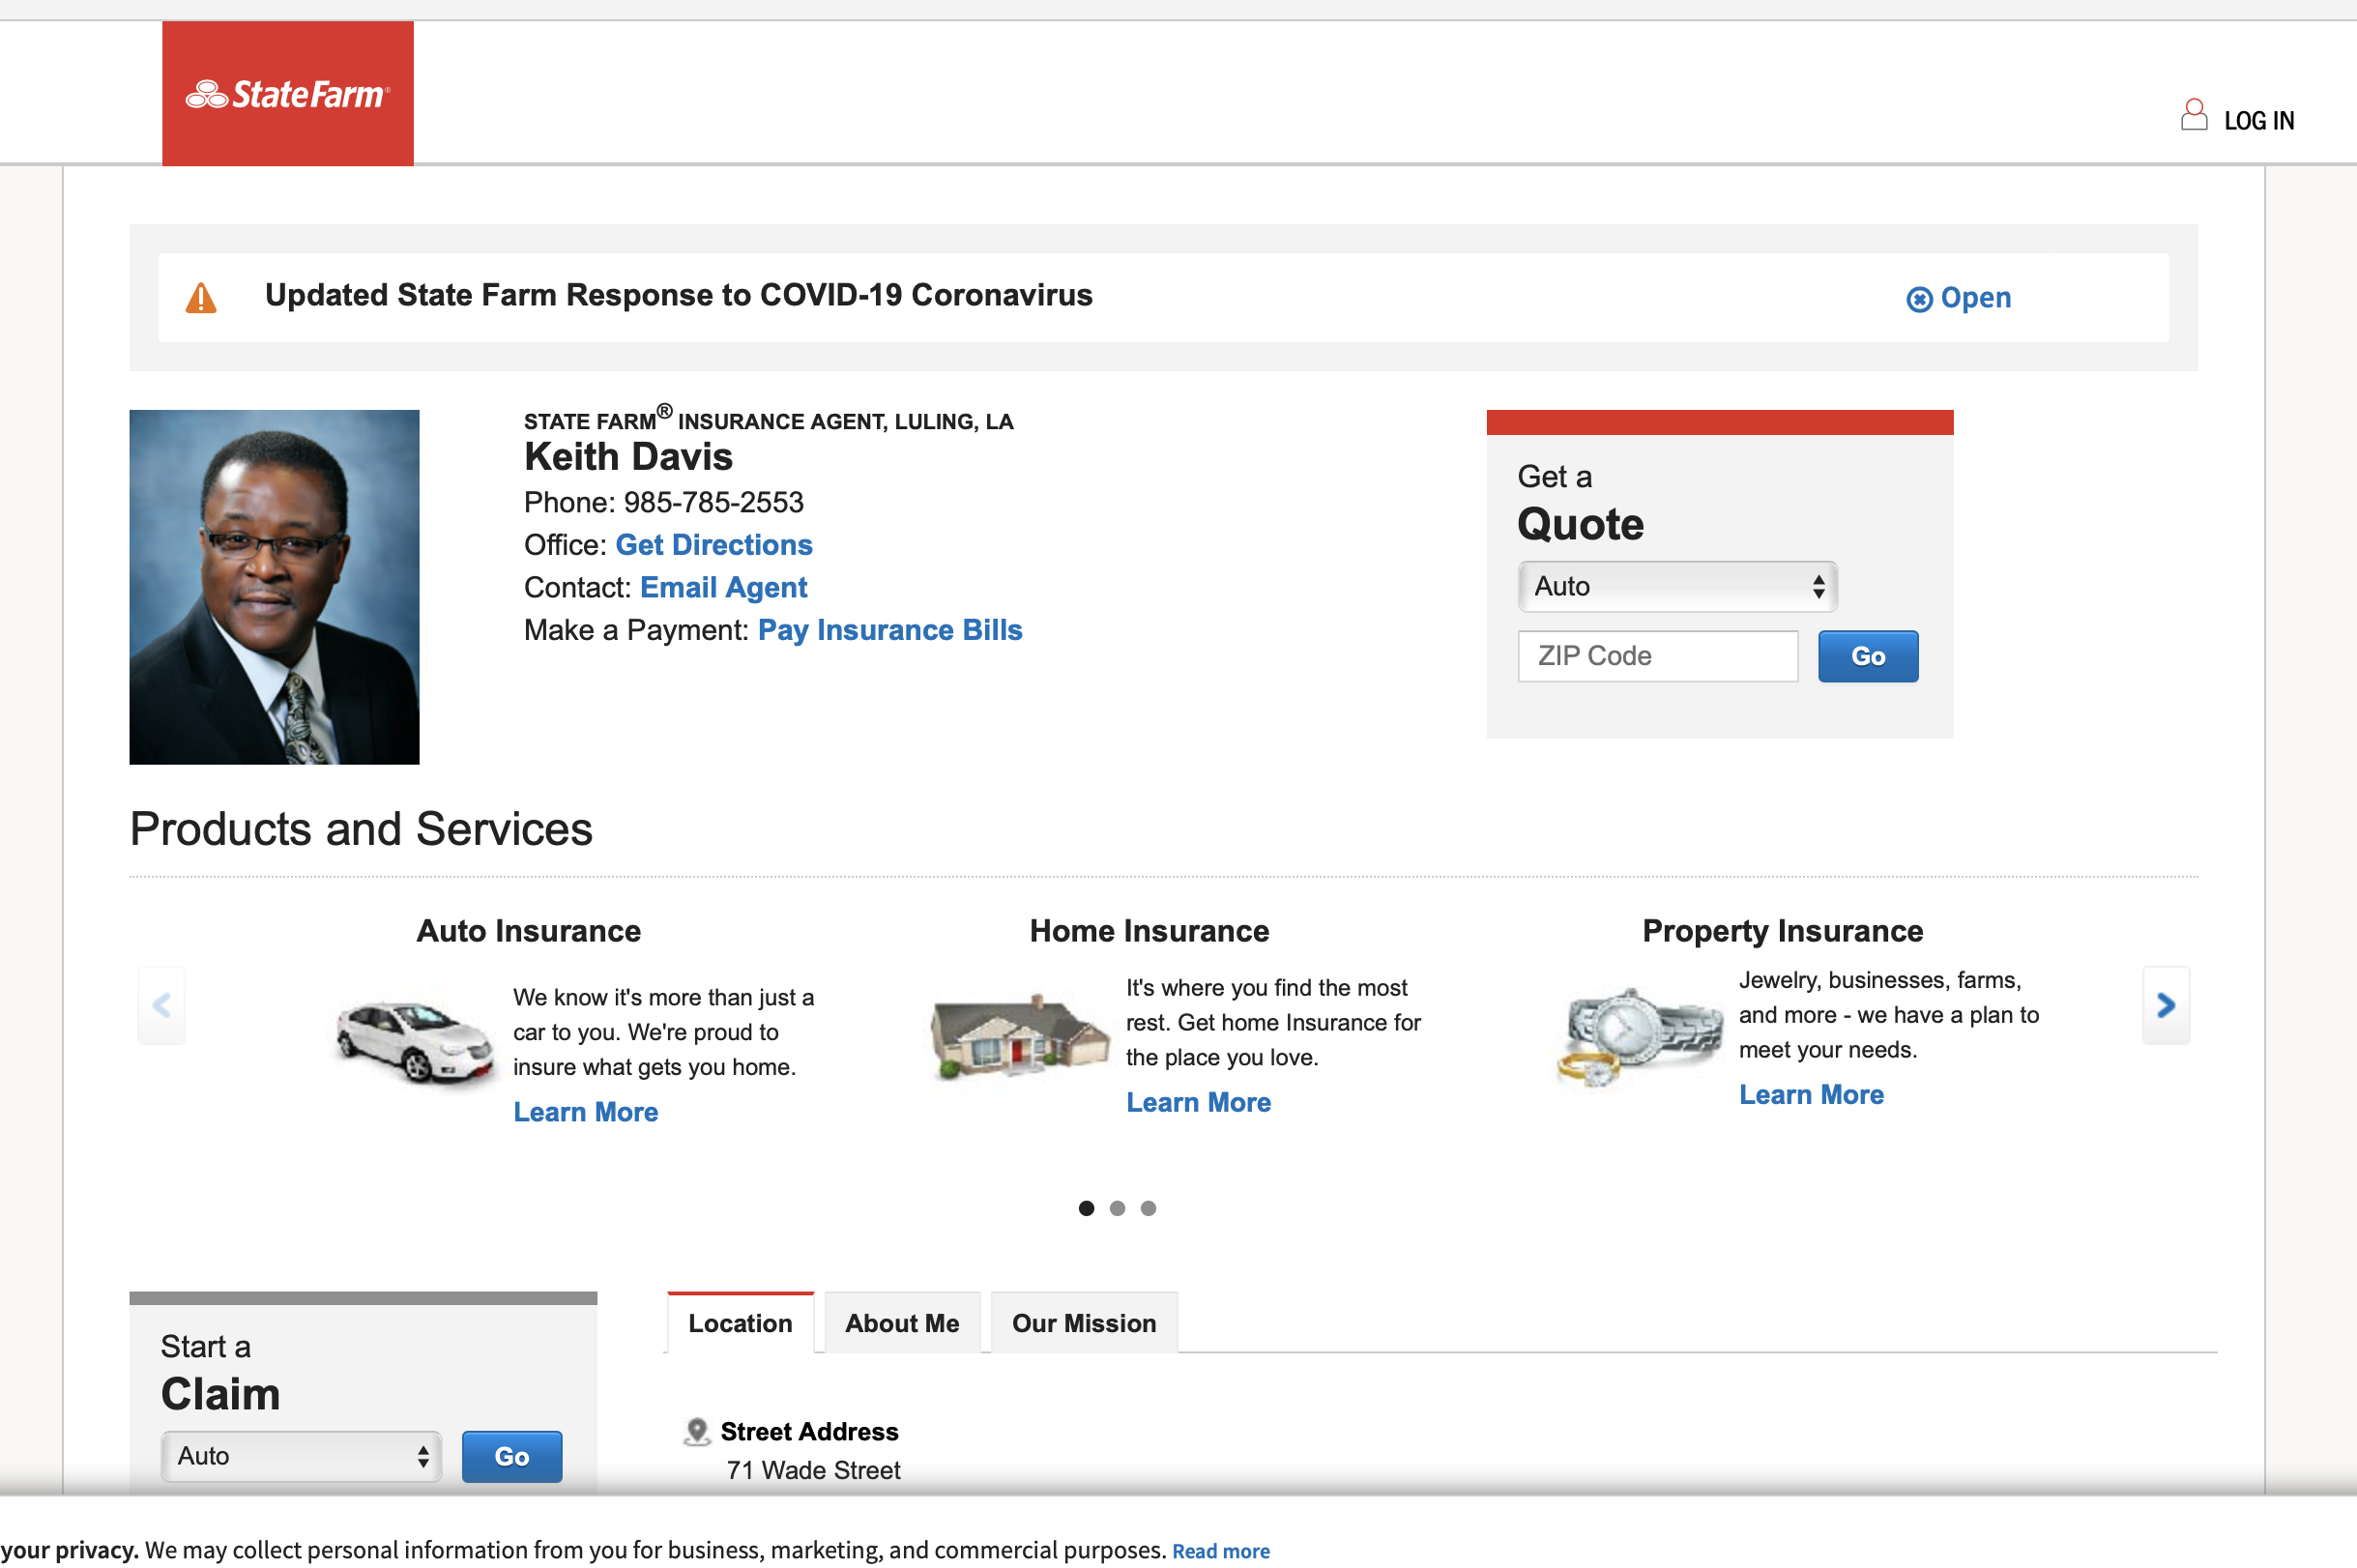Image resolution: width=2357 pixels, height=1568 pixels.
Task: Click the State Farm logo
Action: coord(288,94)
